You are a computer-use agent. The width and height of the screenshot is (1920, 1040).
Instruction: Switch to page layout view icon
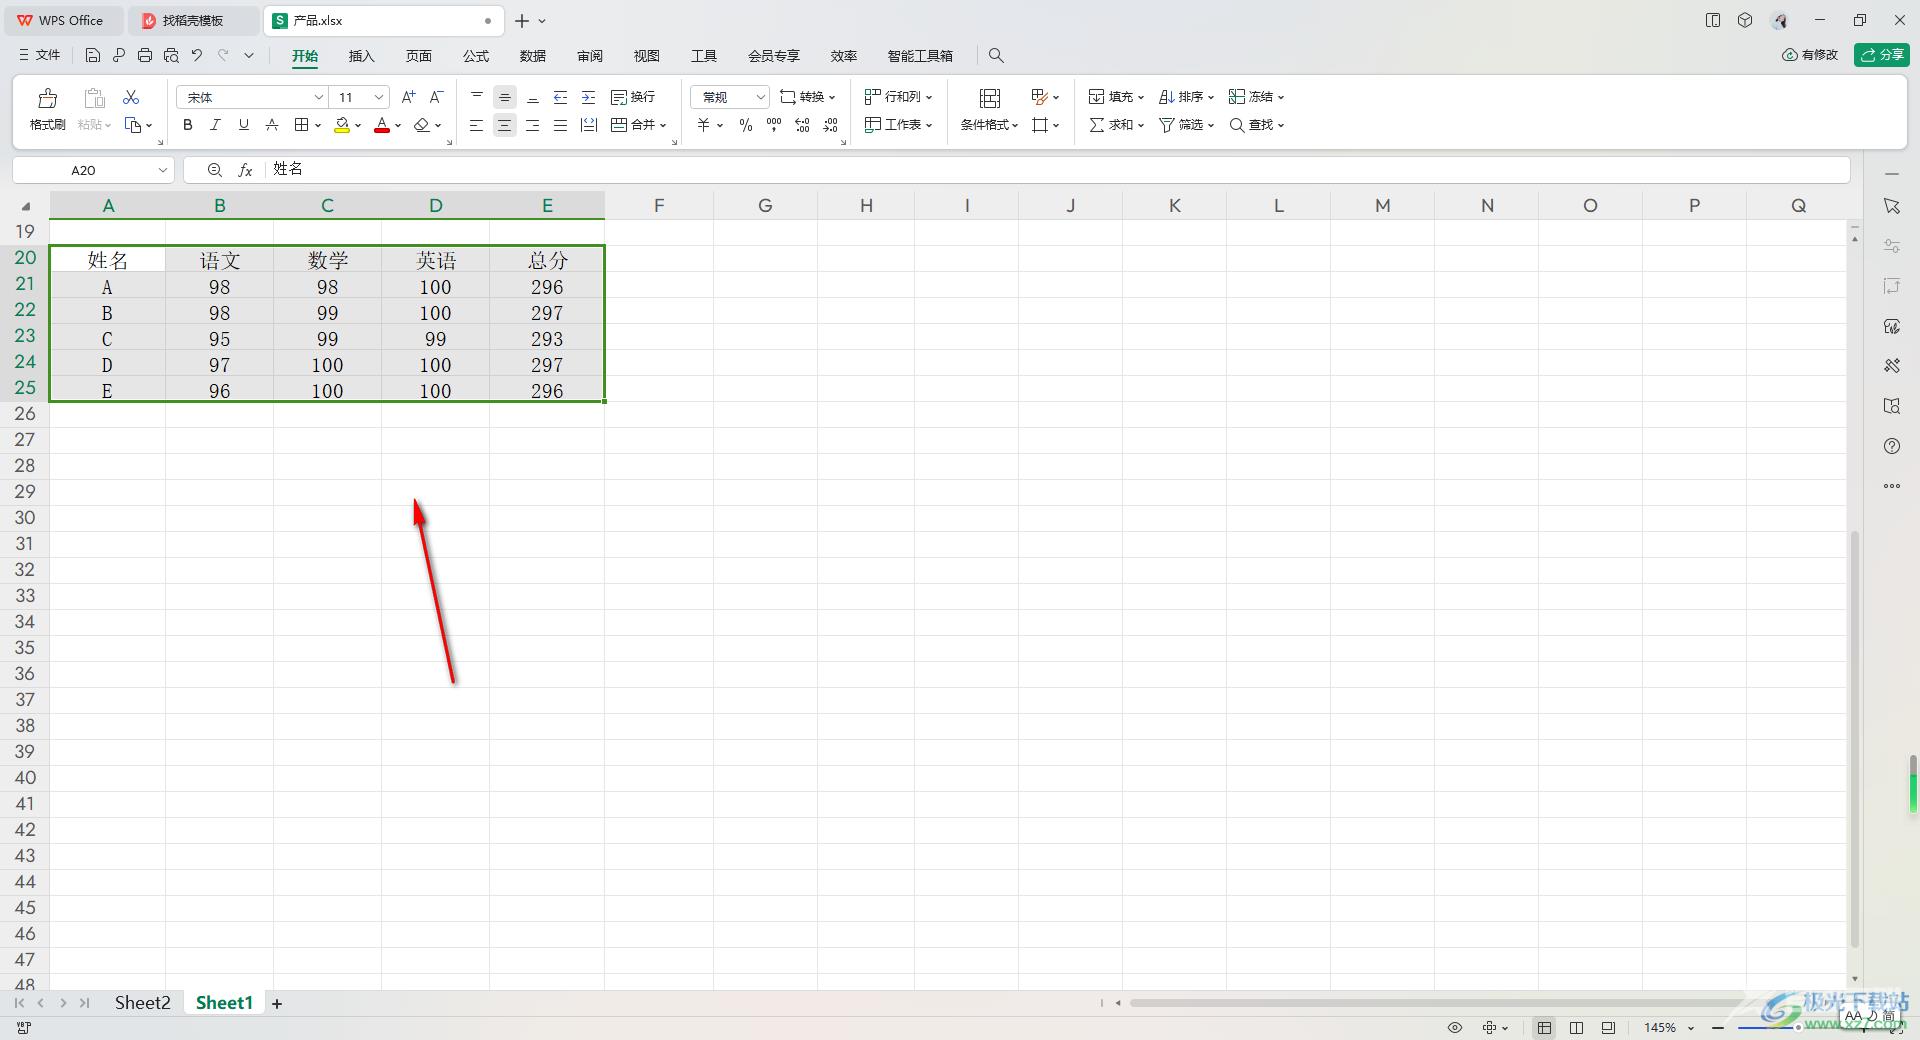(x=1577, y=1028)
